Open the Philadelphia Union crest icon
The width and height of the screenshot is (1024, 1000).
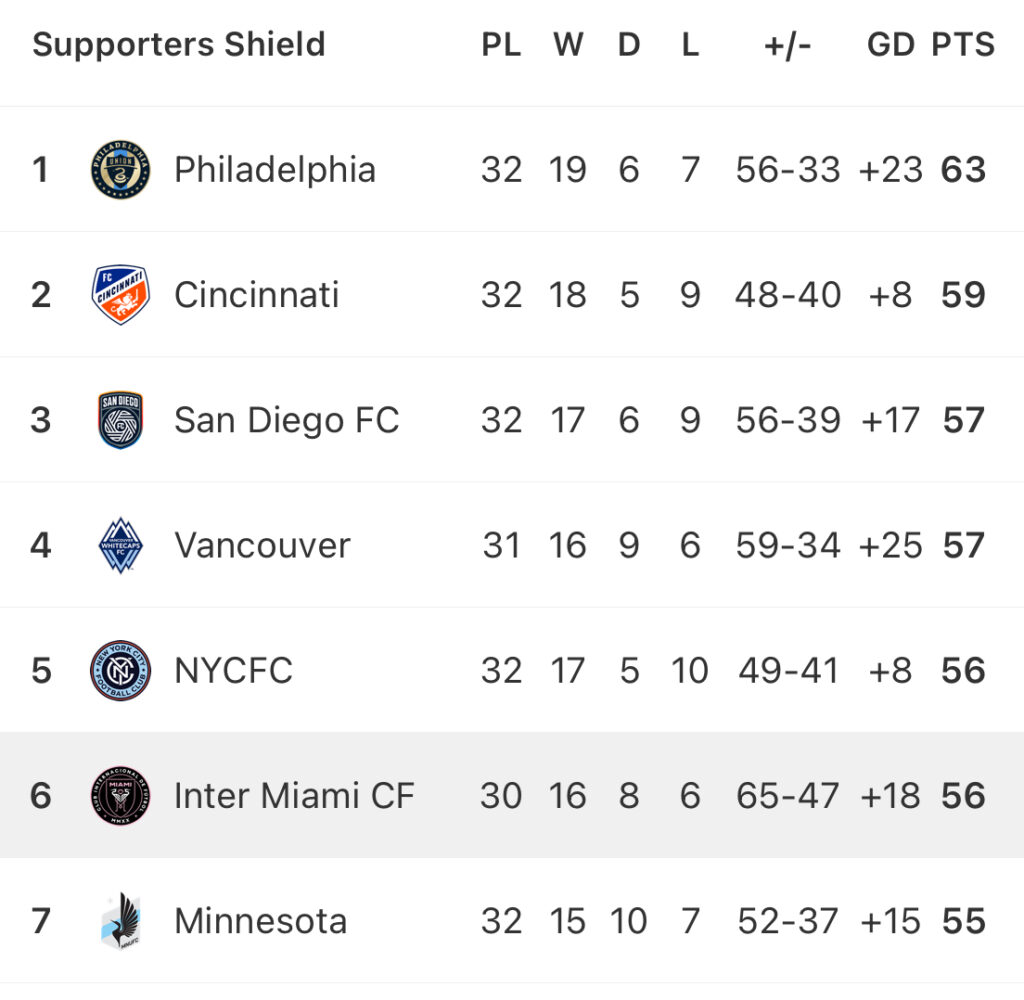[120, 169]
